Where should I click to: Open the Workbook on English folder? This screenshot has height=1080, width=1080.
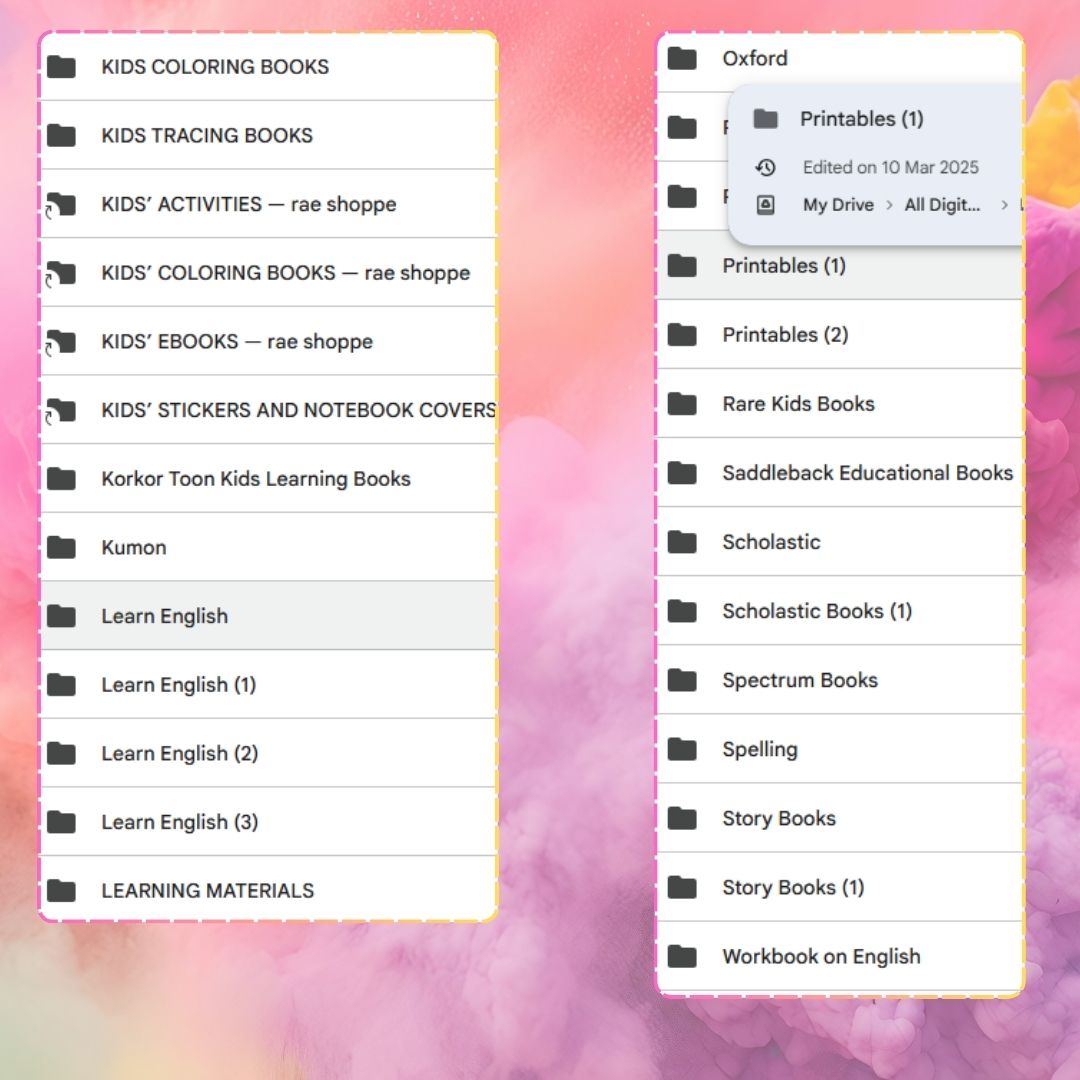coord(821,957)
